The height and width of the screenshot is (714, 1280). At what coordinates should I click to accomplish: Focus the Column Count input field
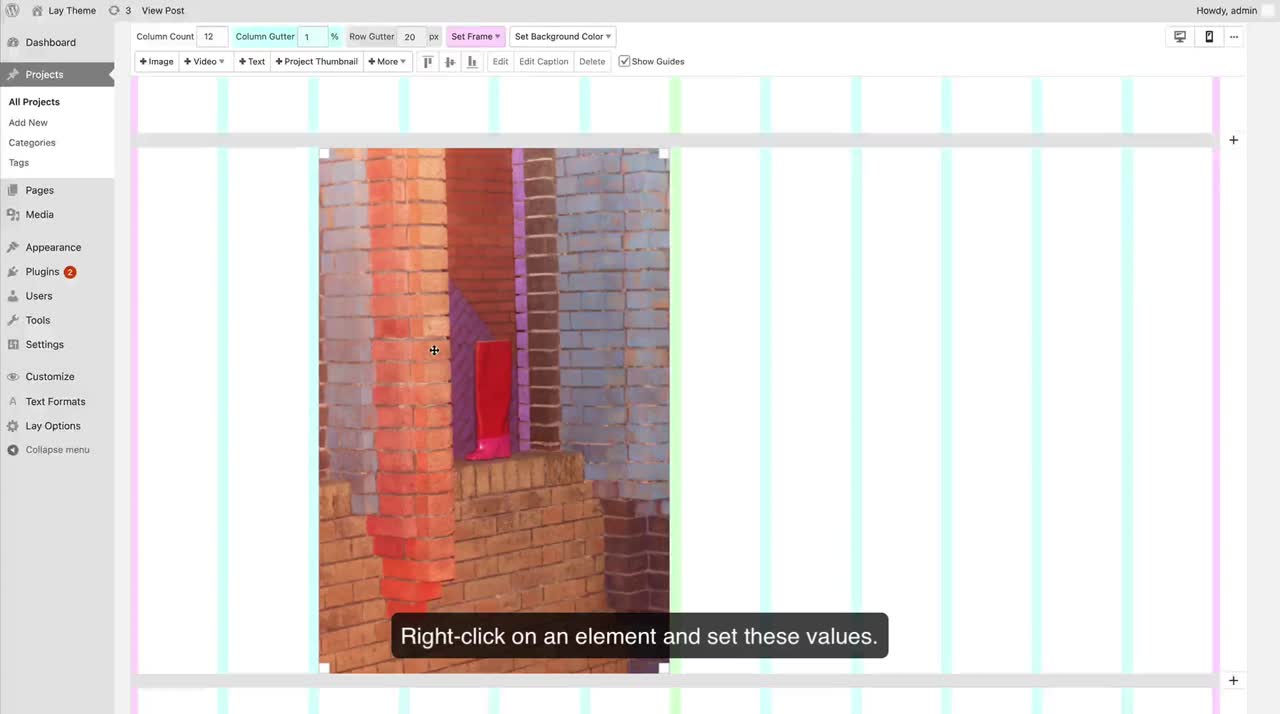(x=212, y=36)
